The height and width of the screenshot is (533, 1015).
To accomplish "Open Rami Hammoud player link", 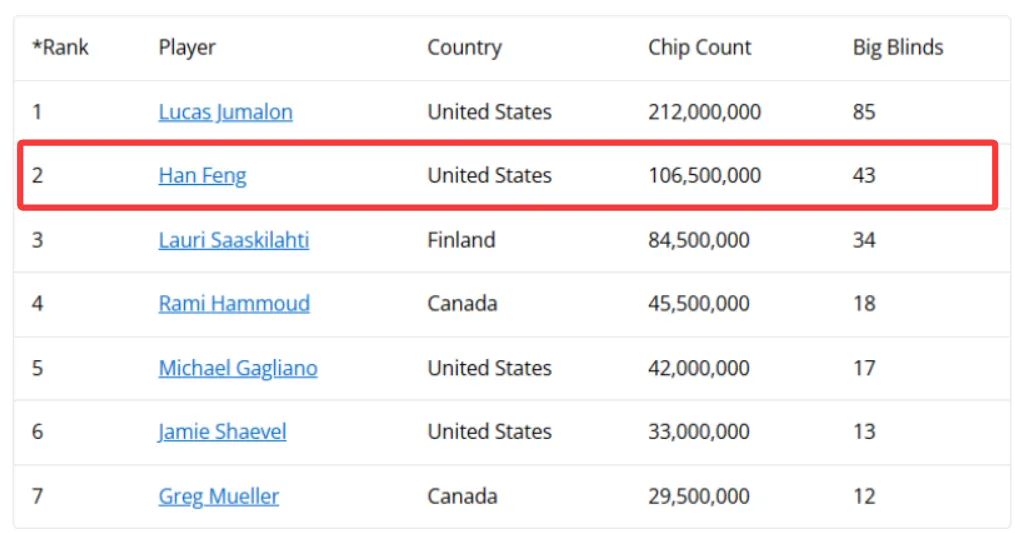I will pyautogui.click(x=234, y=304).
